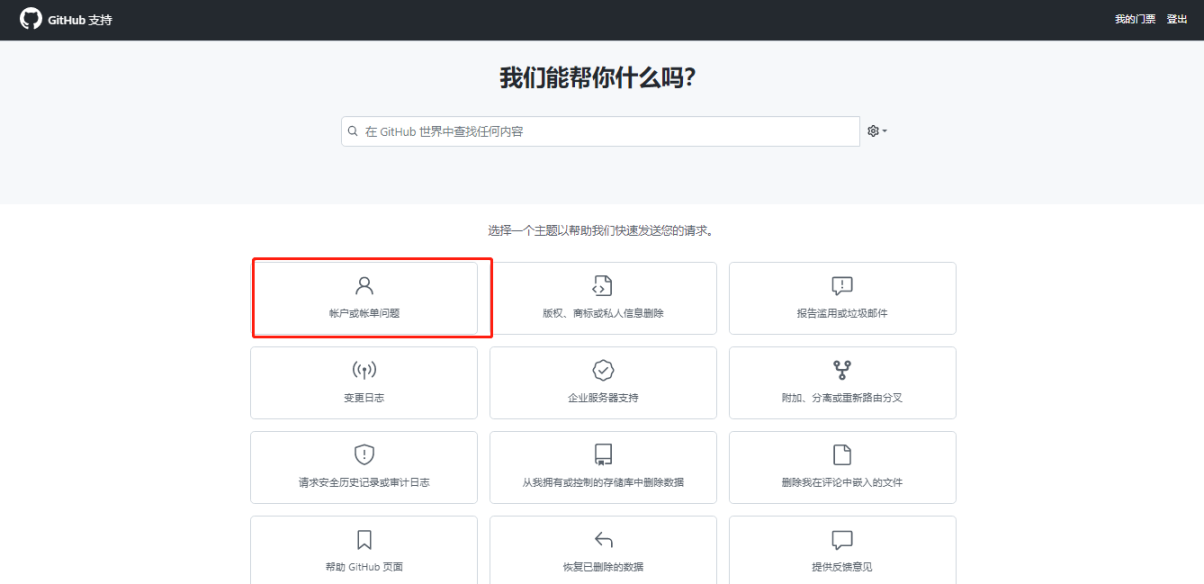The image size is (1204, 584).
Task: Click the alert speech-bubble icon on 报告滥用或垃圾邮件
Action: (841, 286)
